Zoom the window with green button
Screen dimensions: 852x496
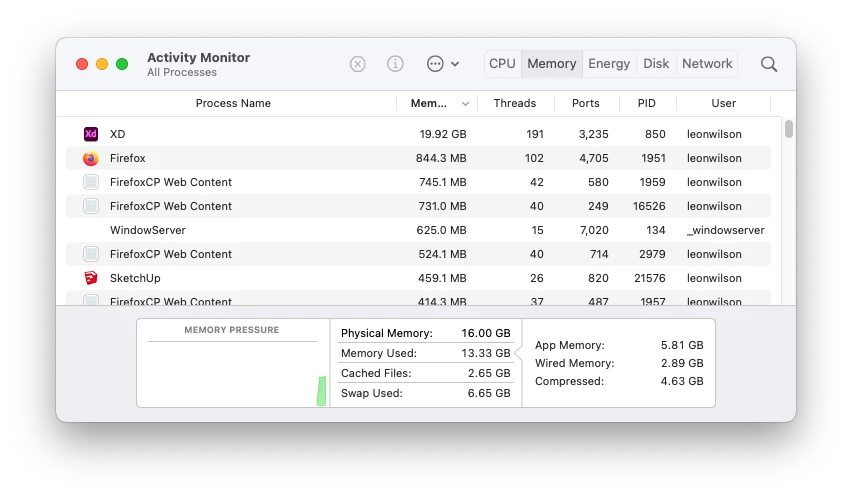pos(122,64)
